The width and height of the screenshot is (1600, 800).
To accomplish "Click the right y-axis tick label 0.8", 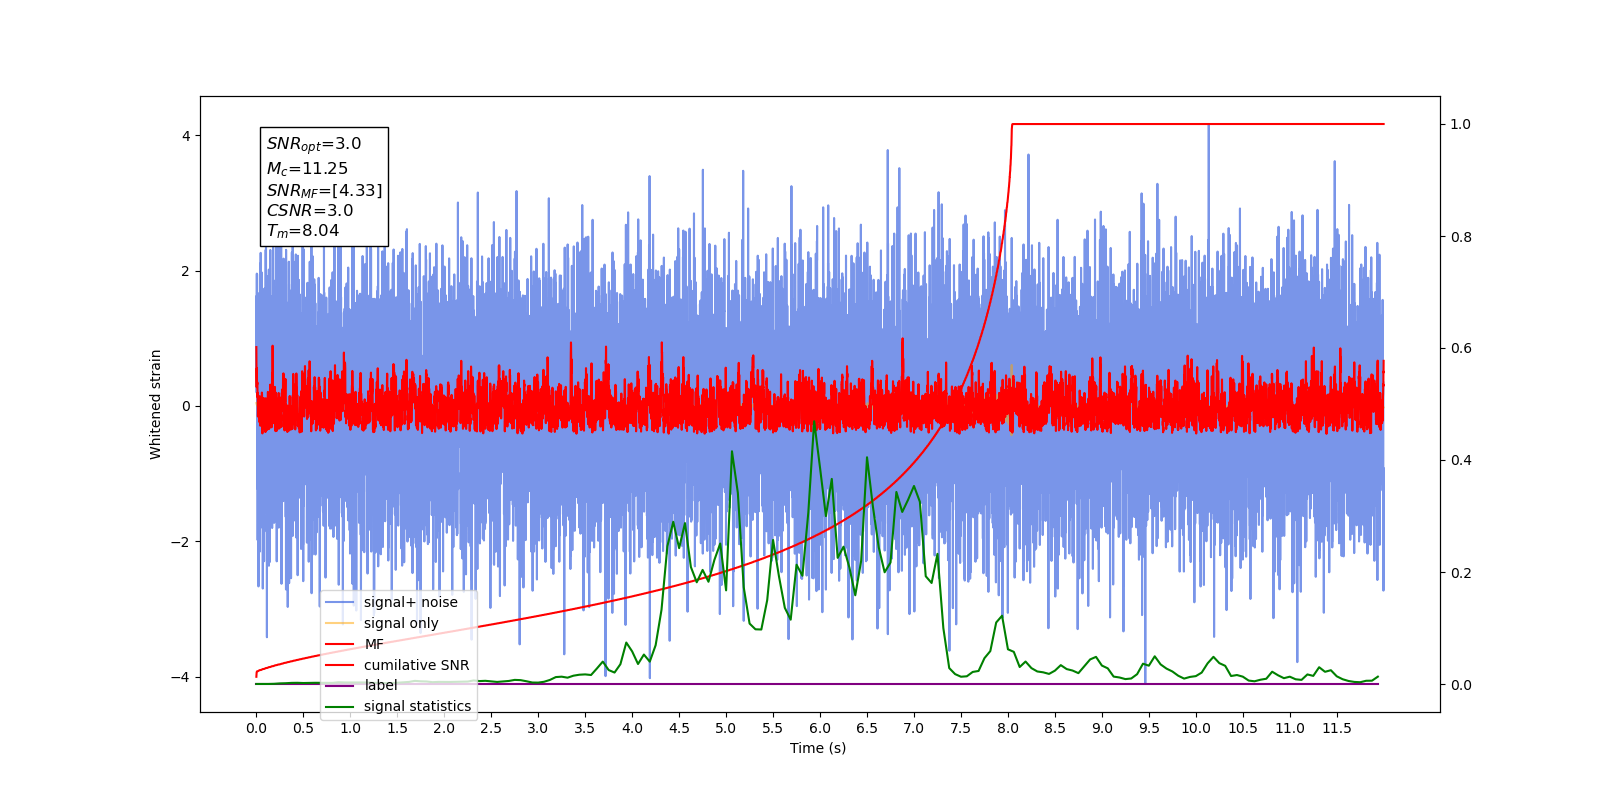I will (1461, 237).
